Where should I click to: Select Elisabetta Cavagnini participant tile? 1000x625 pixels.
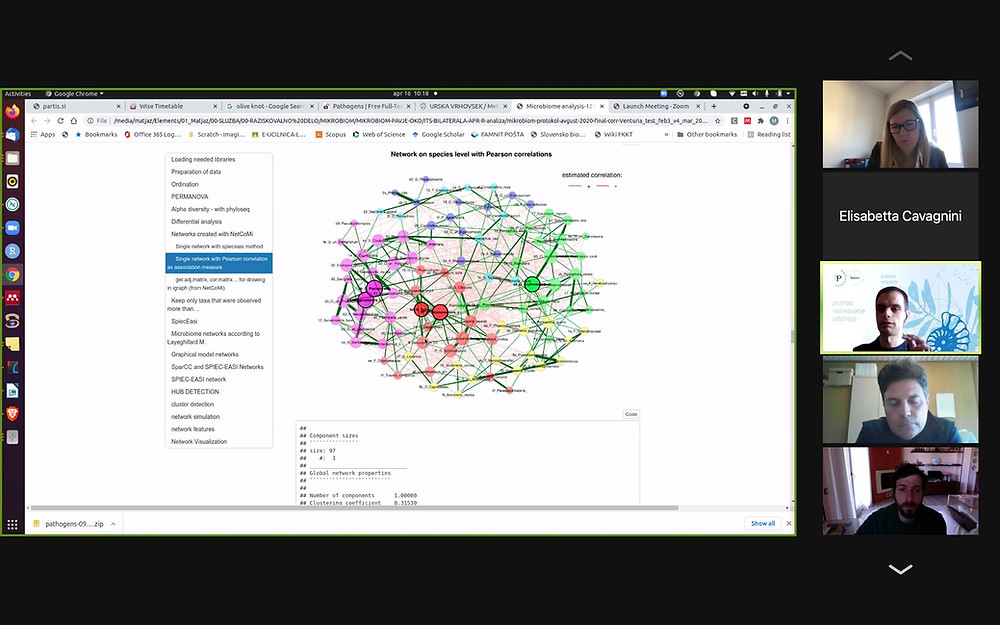(900, 216)
